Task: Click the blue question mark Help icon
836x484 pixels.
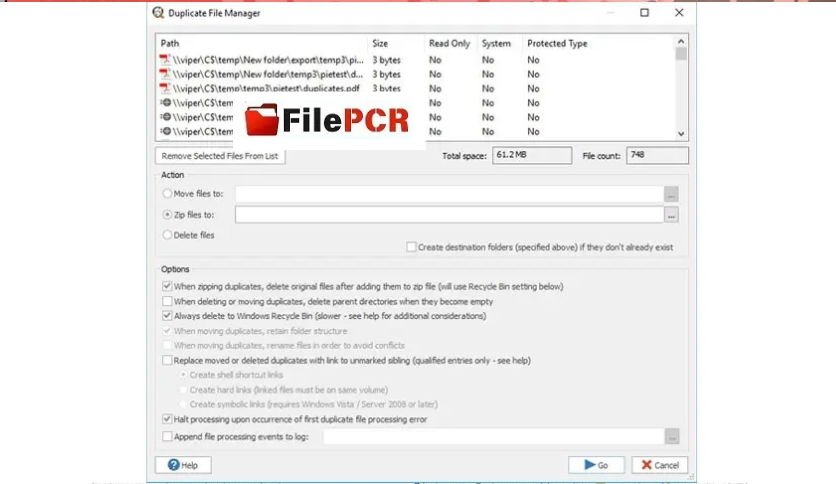Action: coord(173,465)
